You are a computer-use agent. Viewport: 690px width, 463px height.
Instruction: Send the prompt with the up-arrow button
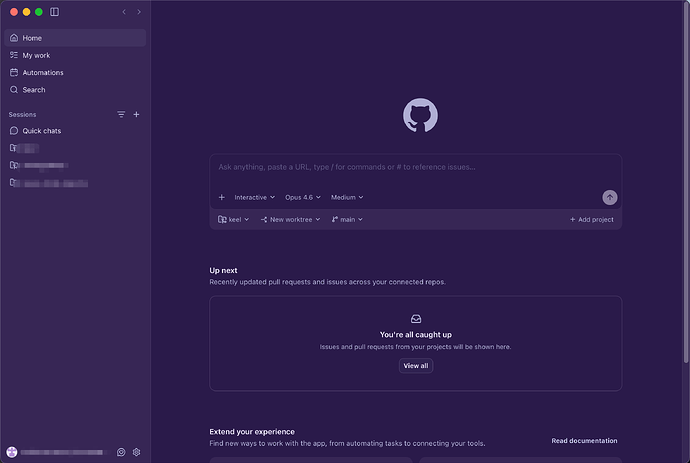pyautogui.click(x=609, y=197)
